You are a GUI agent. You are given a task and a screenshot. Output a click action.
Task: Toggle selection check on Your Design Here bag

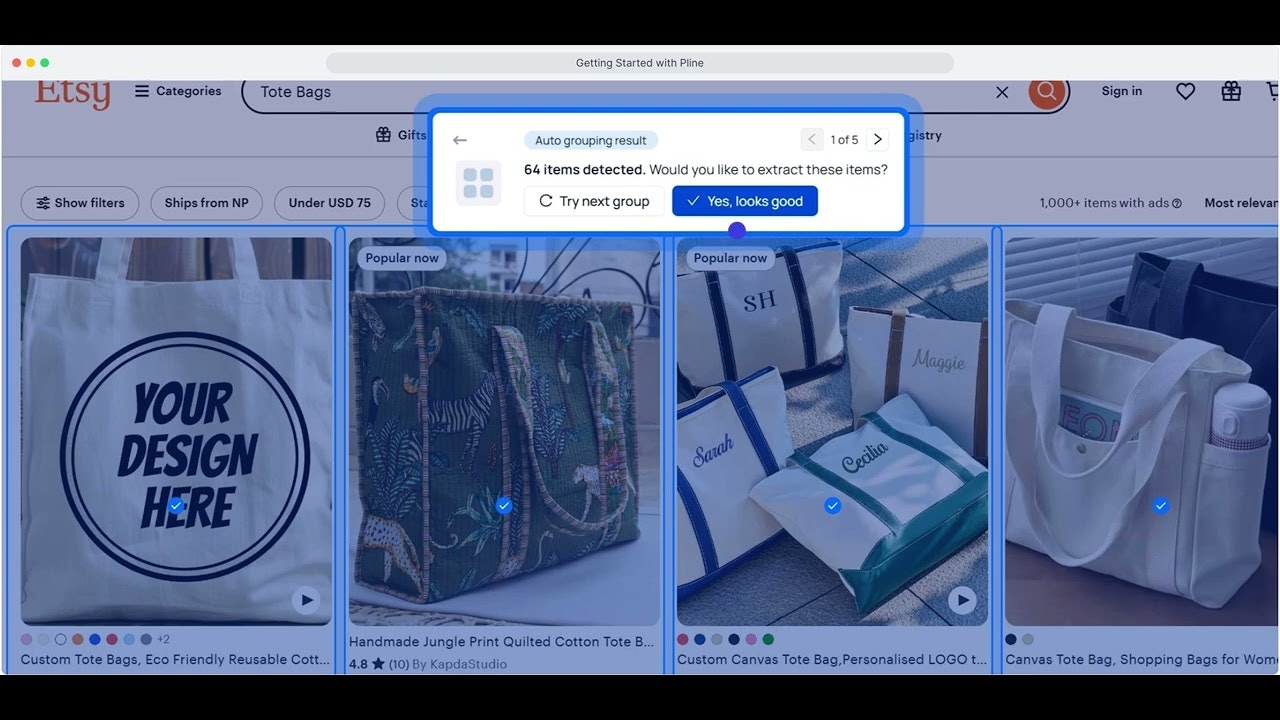coord(176,506)
